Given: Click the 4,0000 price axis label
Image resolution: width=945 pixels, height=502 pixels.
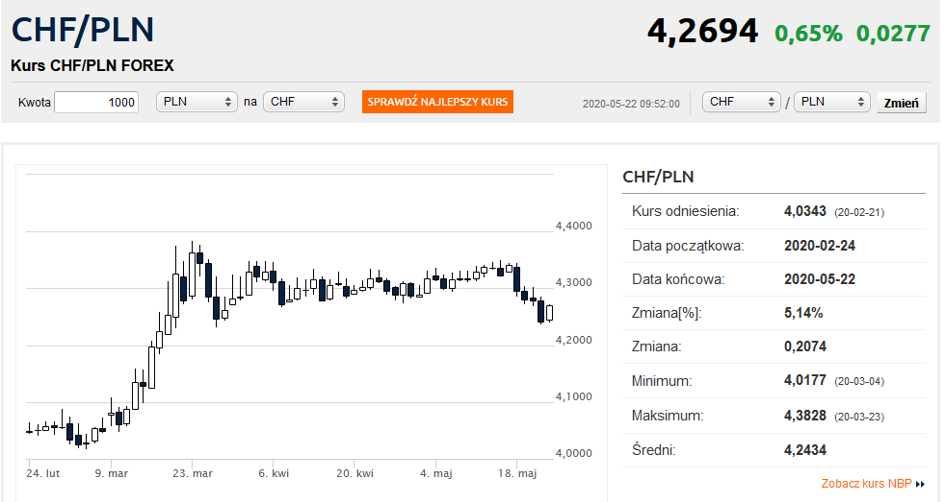Looking at the screenshot, I should tap(574, 453).
